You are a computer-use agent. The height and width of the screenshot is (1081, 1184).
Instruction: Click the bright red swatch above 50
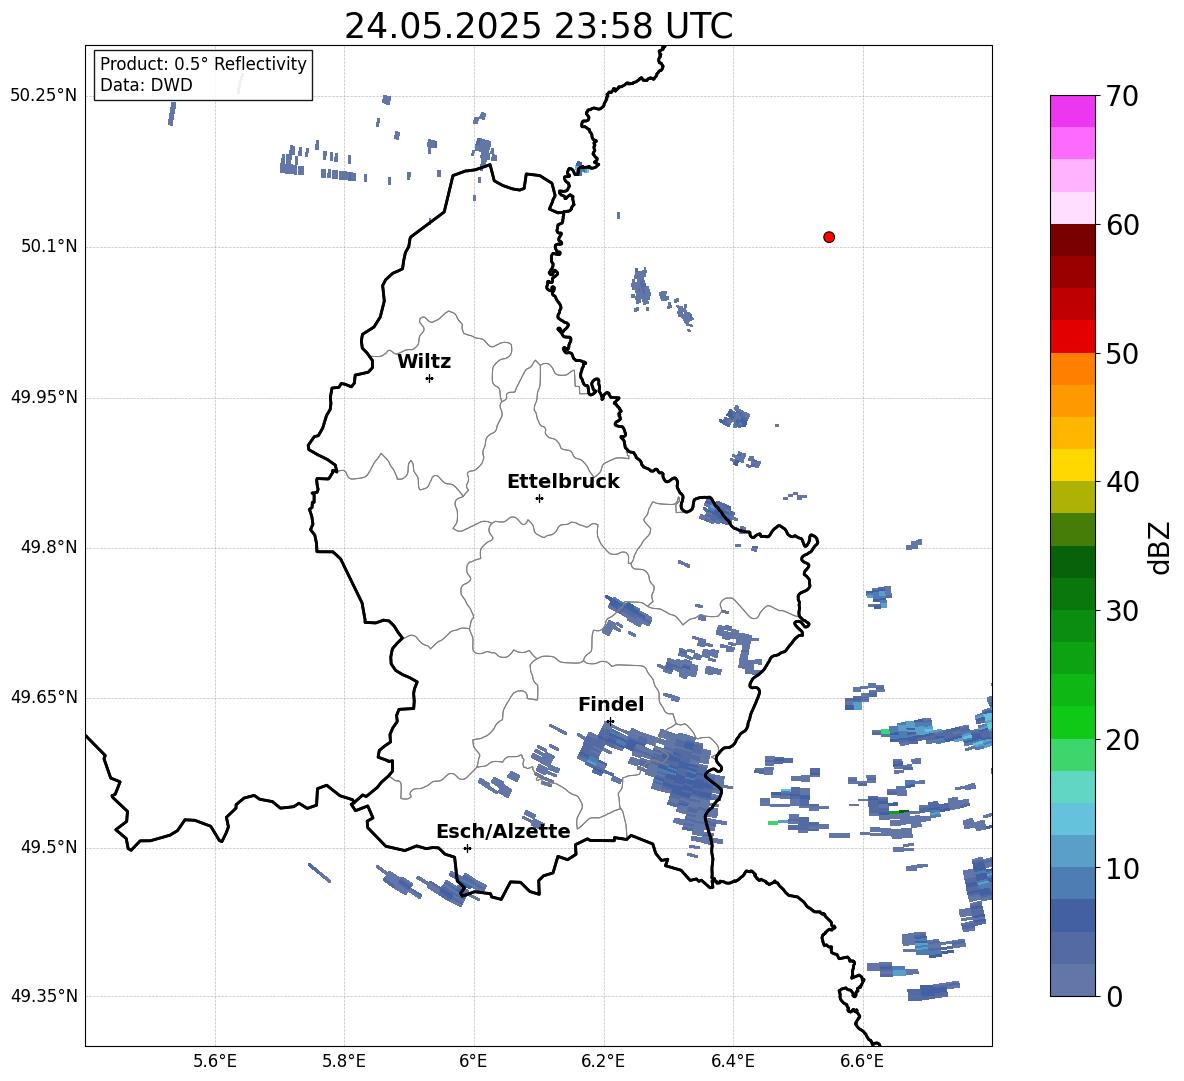pyautogui.click(x=1072, y=337)
